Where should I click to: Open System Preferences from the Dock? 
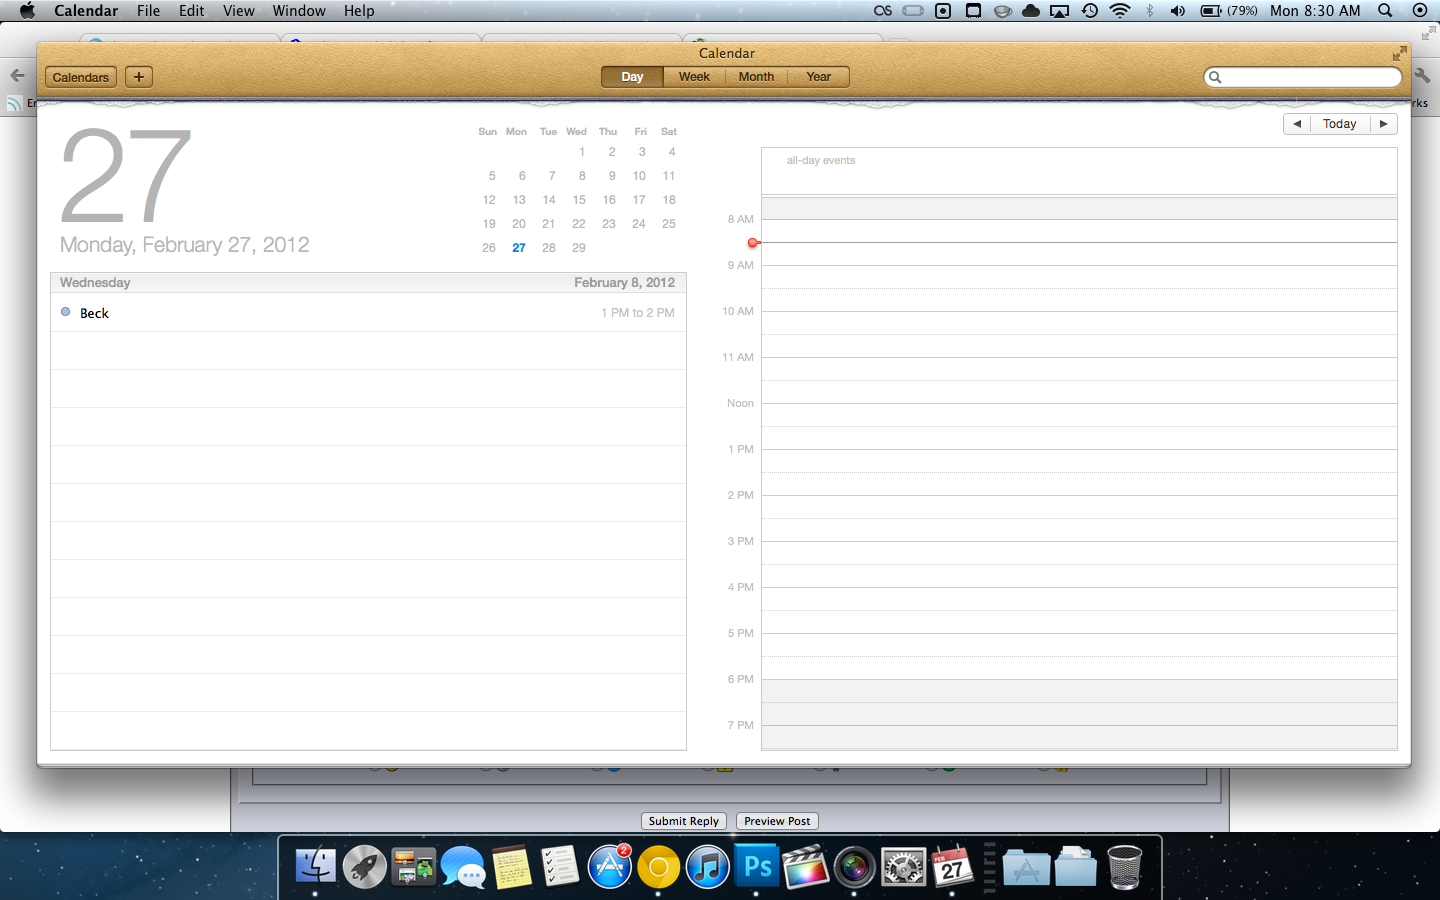pyautogui.click(x=904, y=866)
